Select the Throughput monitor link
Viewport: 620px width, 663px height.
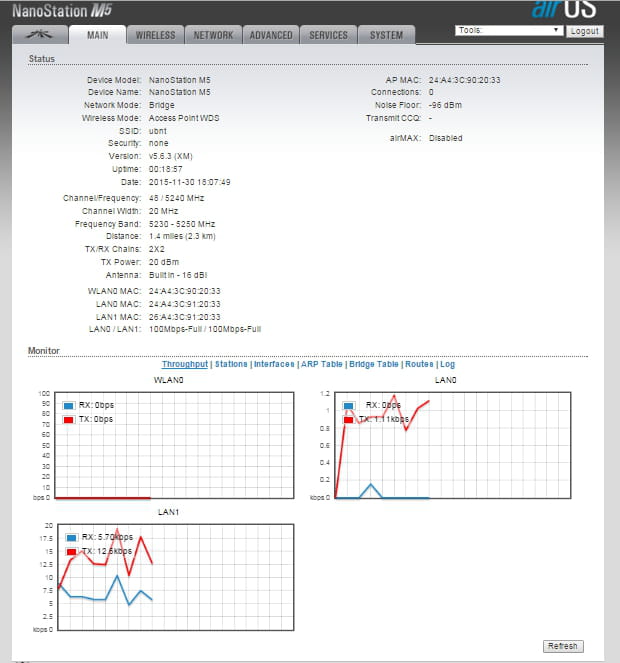(x=185, y=364)
